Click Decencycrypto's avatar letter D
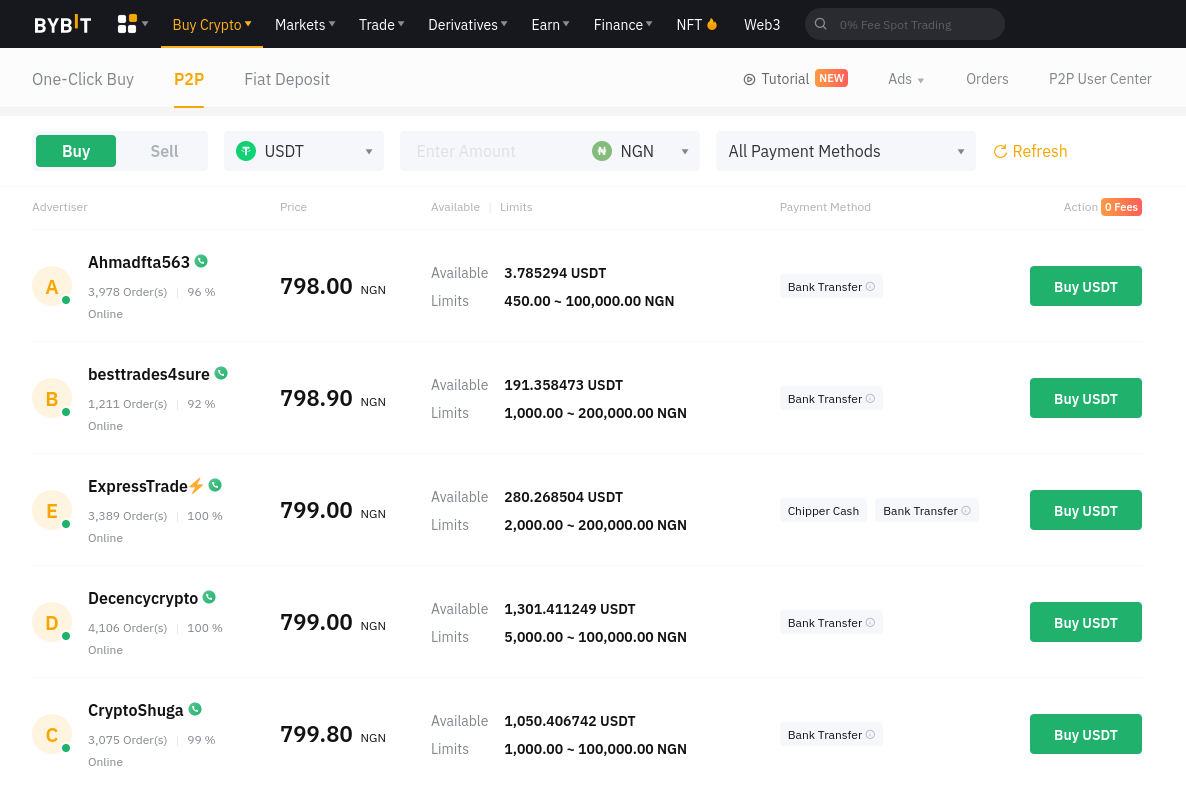The image size is (1186, 789). coord(52,623)
